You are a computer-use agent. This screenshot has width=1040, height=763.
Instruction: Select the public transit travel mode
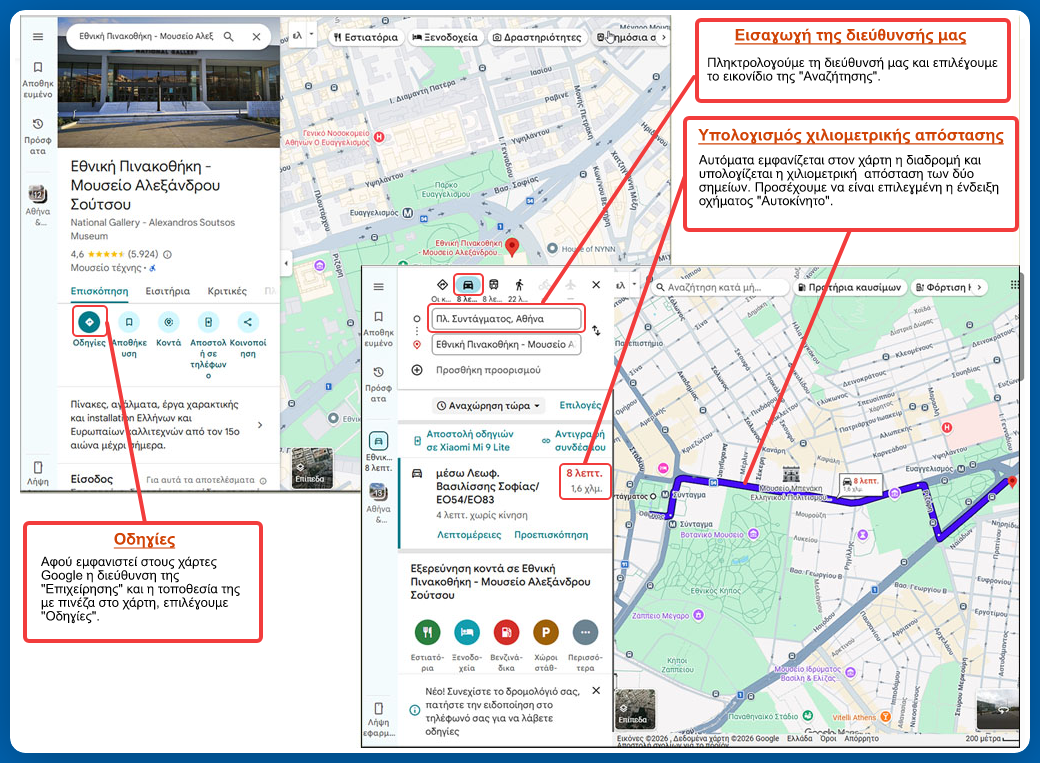point(493,285)
